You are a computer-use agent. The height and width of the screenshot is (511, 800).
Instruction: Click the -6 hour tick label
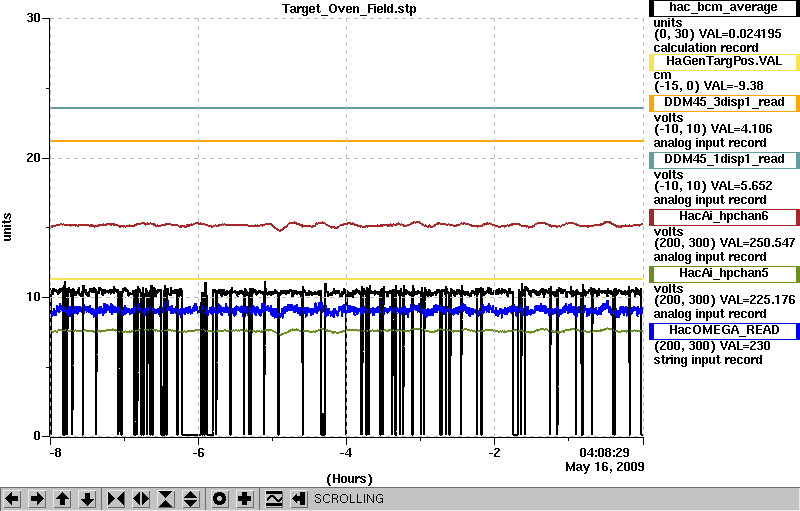coord(198,452)
